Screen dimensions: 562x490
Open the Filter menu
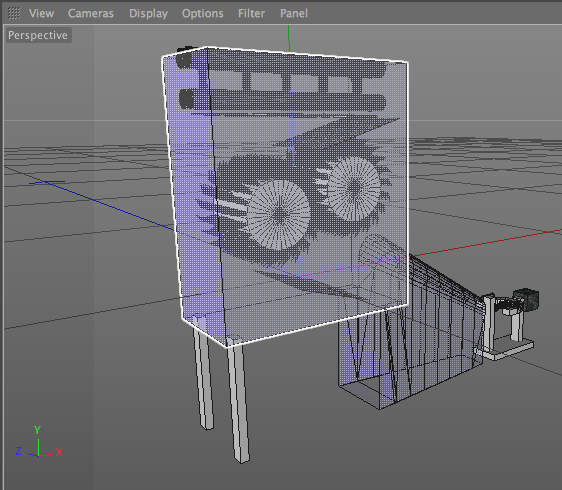(251, 13)
